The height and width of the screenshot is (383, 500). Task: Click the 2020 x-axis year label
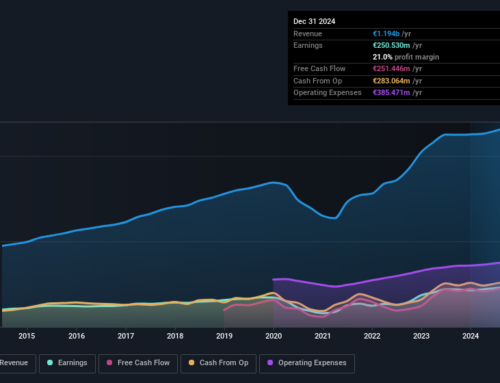[273, 336]
